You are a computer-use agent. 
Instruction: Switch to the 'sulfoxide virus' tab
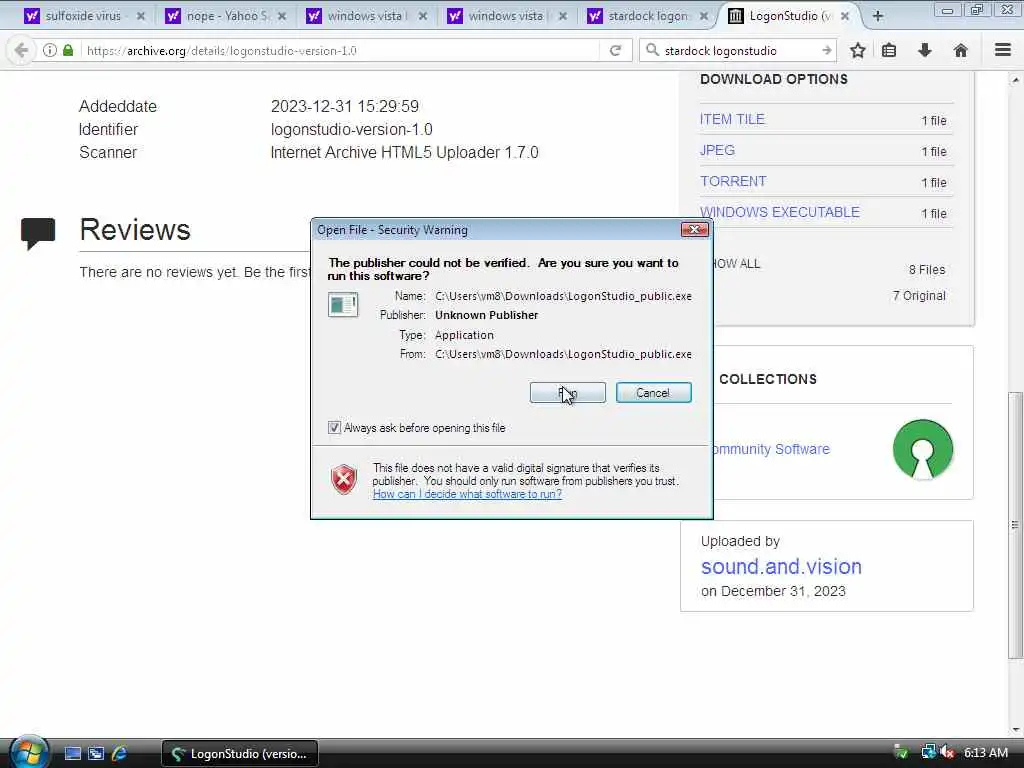pos(83,16)
